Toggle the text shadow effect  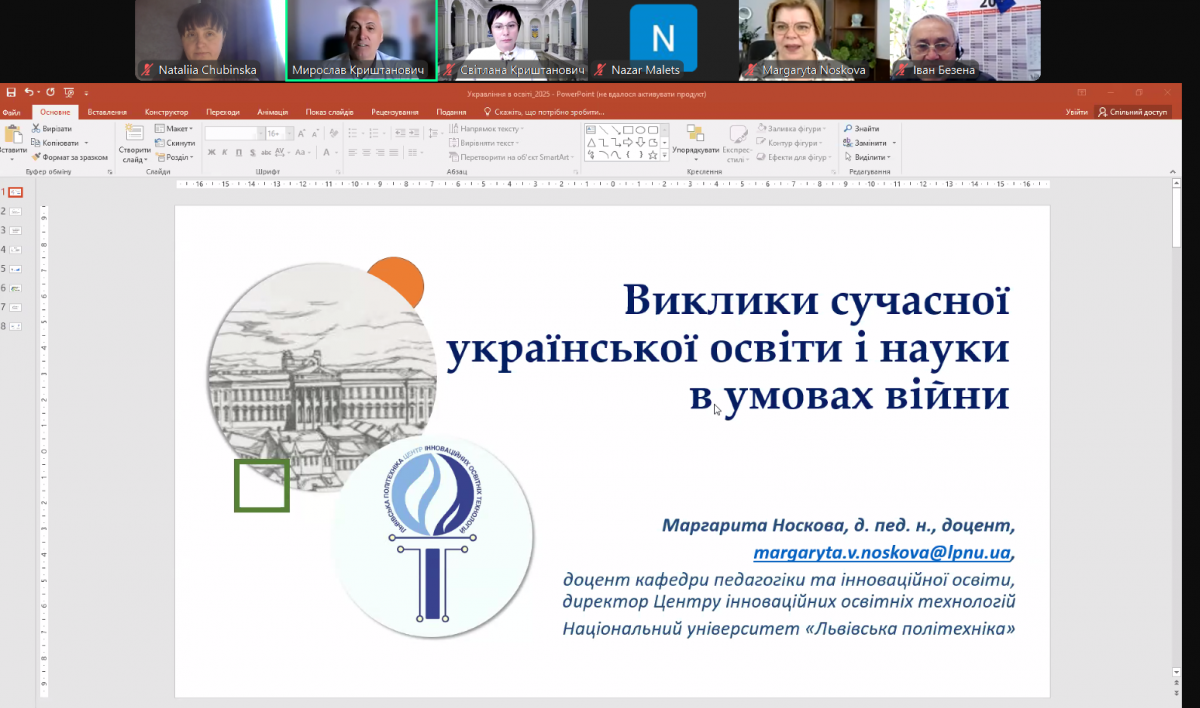(252, 152)
